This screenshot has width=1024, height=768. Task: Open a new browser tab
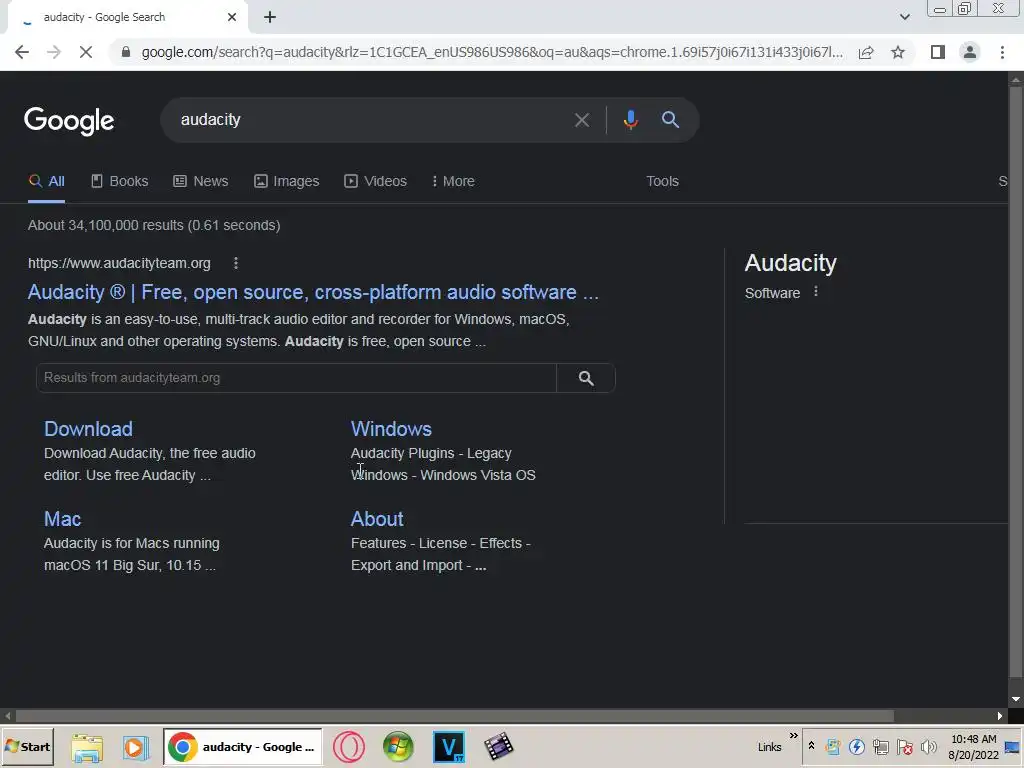coord(270,17)
